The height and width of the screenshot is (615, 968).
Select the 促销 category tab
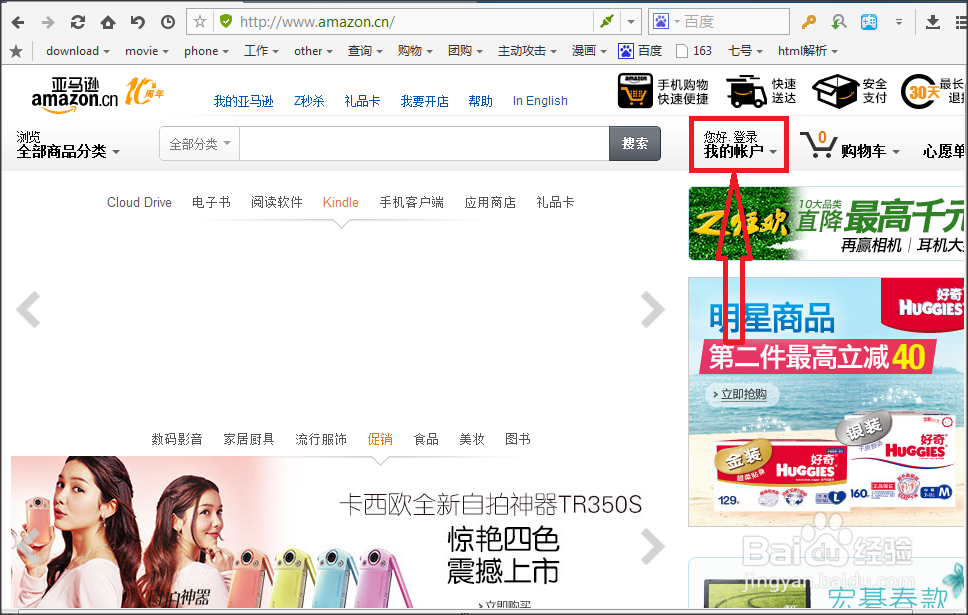(x=380, y=440)
